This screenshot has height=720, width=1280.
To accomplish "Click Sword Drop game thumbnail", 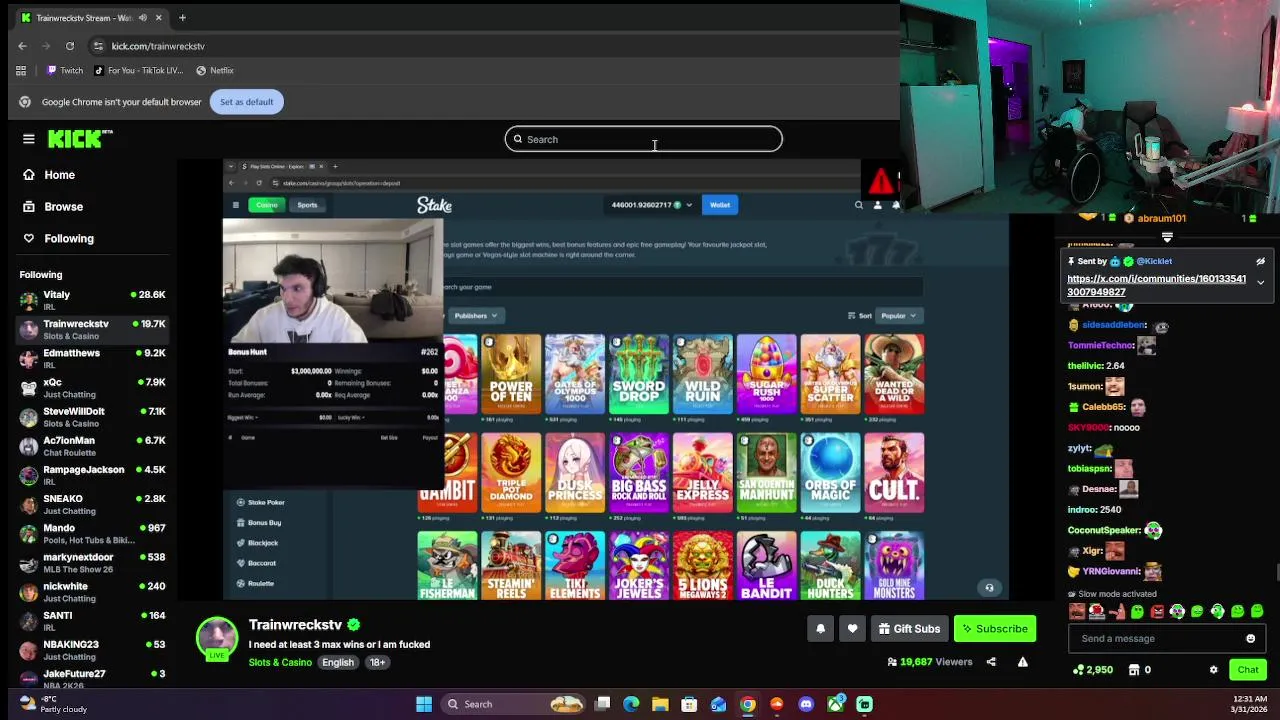I will [639, 374].
